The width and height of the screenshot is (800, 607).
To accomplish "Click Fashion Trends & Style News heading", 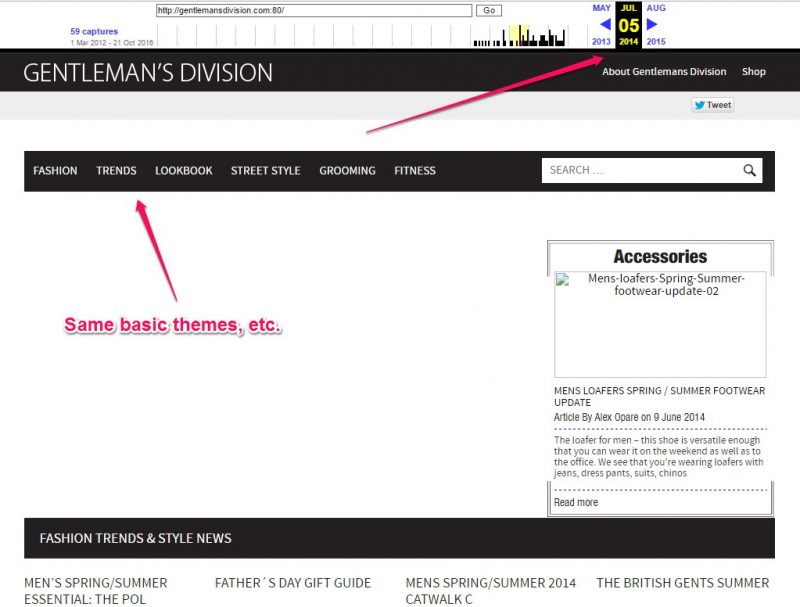I will click(136, 538).
